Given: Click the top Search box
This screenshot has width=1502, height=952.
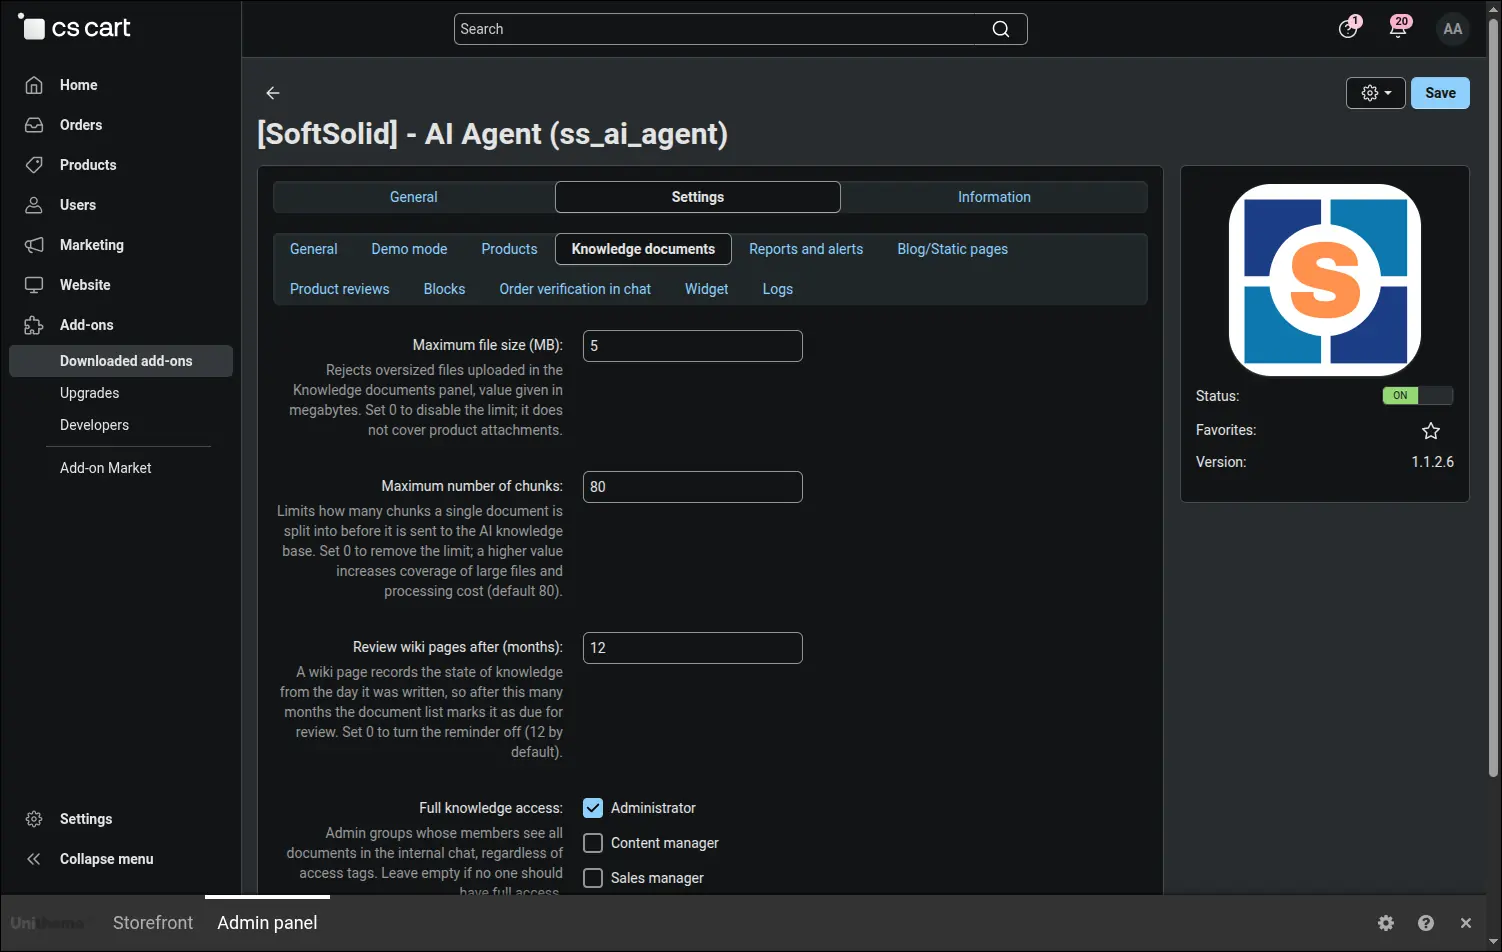Looking at the screenshot, I should coord(740,29).
